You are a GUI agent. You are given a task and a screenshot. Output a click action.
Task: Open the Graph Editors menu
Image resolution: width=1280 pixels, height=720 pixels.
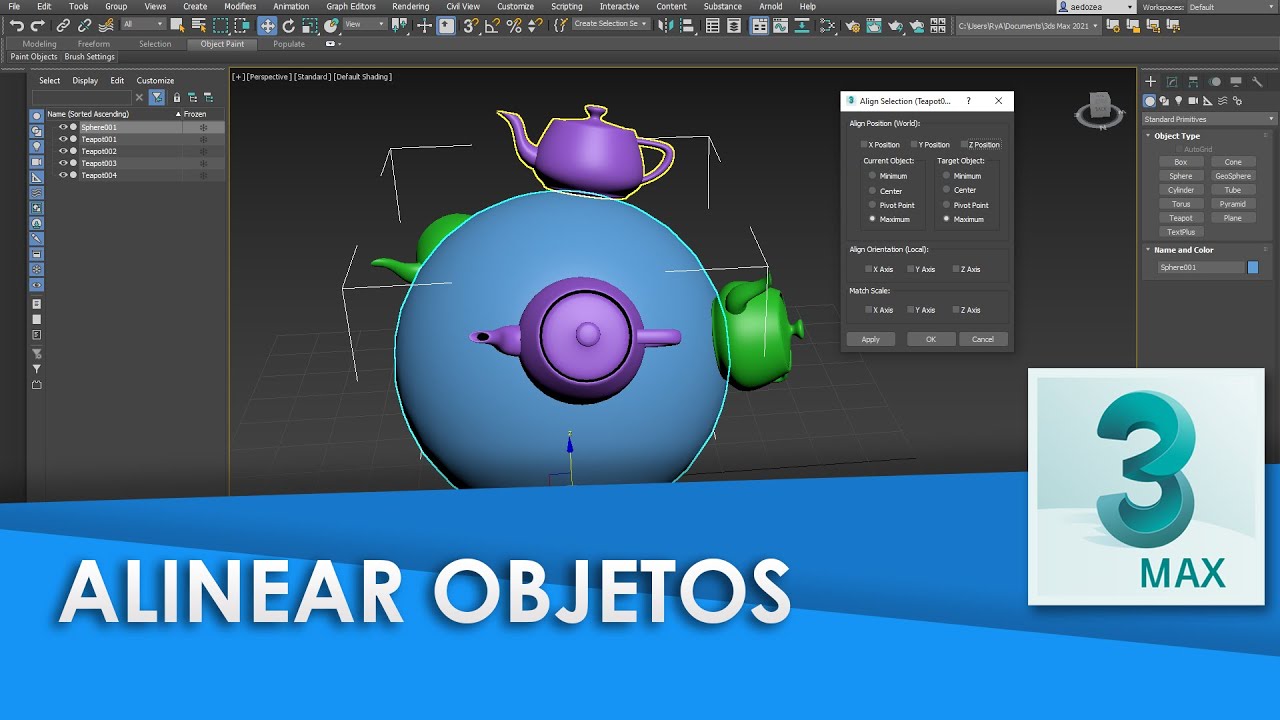tap(351, 6)
